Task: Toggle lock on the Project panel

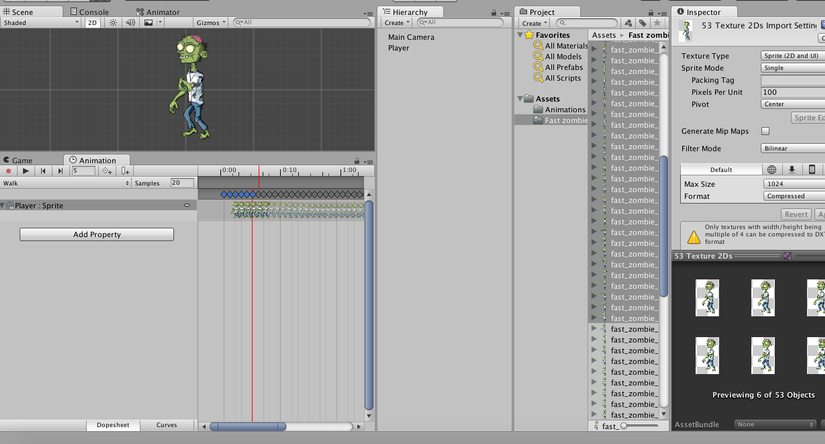Action: pyautogui.click(x=651, y=13)
